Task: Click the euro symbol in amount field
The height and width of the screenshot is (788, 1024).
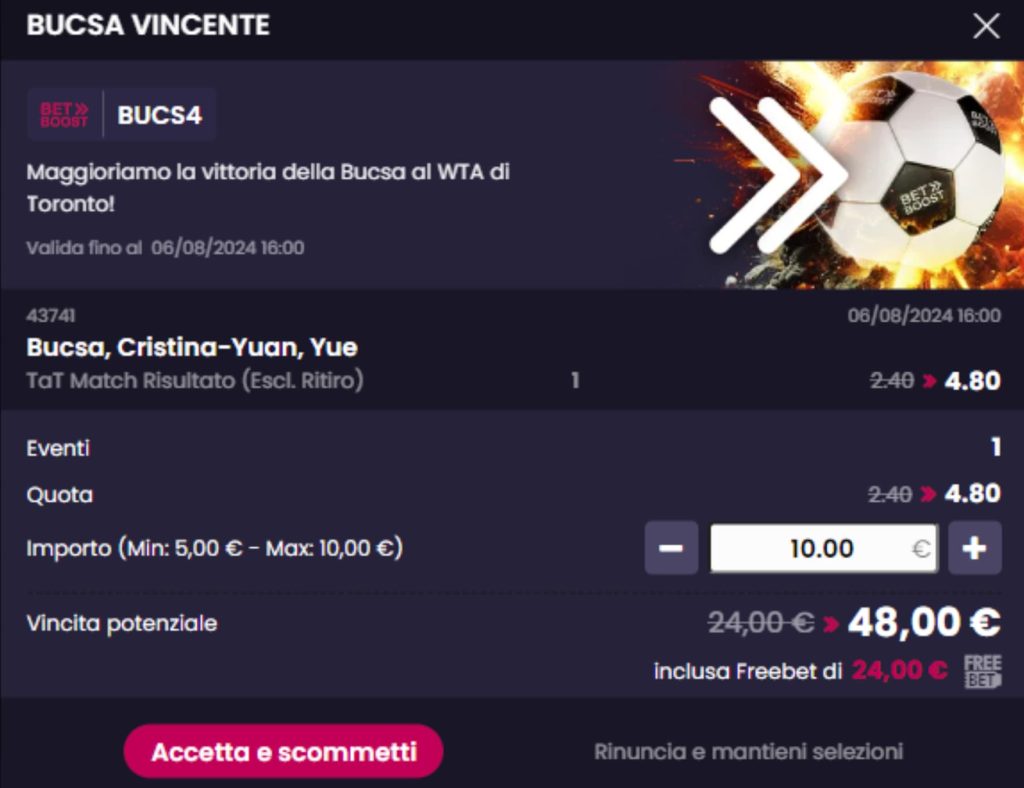Action: click(921, 548)
